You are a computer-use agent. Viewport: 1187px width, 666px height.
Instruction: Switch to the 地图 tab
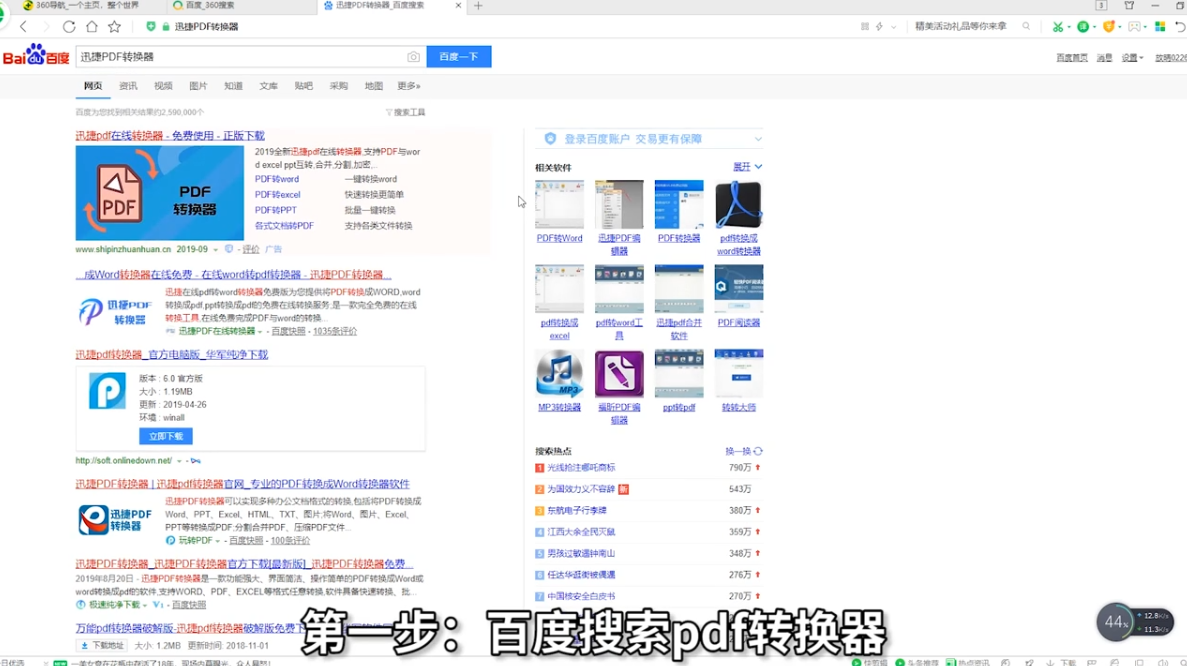click(x=374, y=86)
